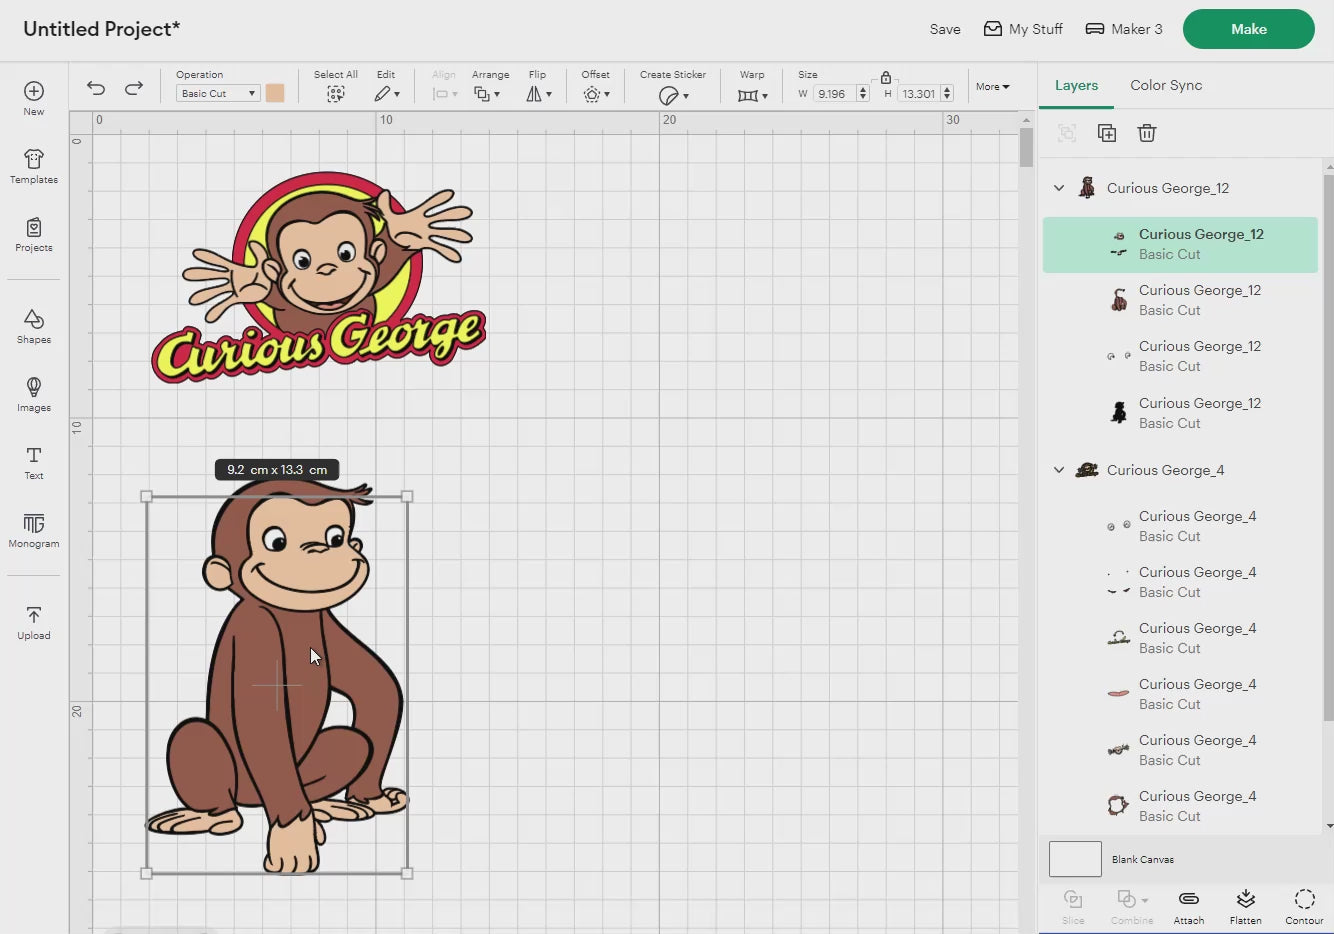The image size is (1334, 934).
Task: Open the Projects panel
Action: tap(34, 227)
